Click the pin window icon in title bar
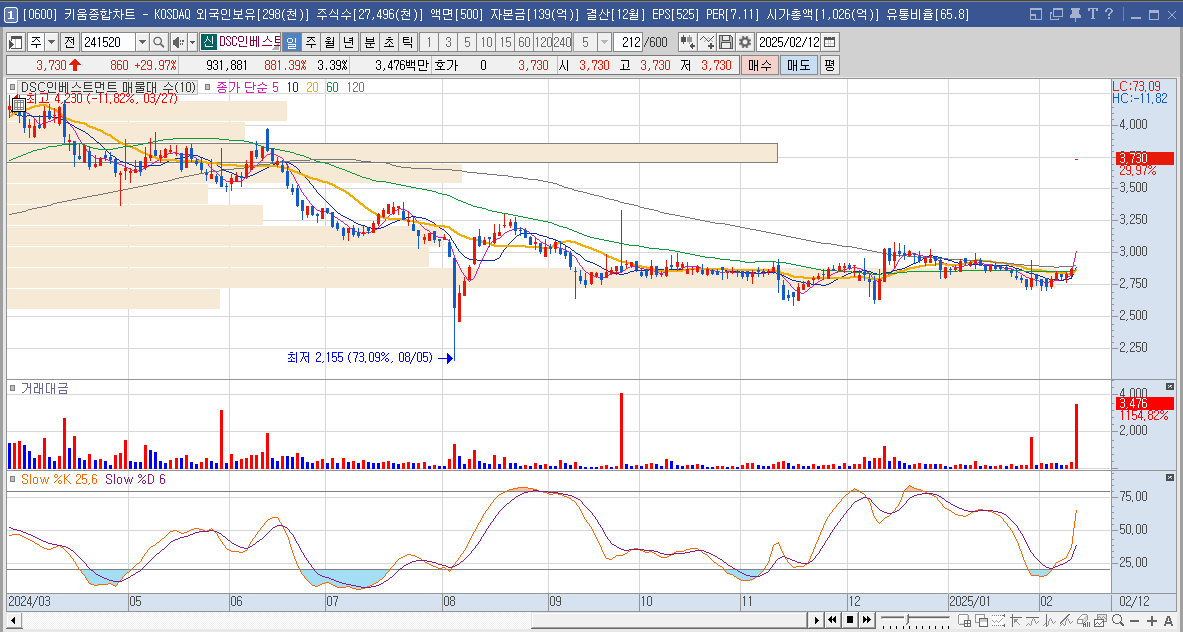Screen dimensions: 1183x632 [x=1075, y=14]
